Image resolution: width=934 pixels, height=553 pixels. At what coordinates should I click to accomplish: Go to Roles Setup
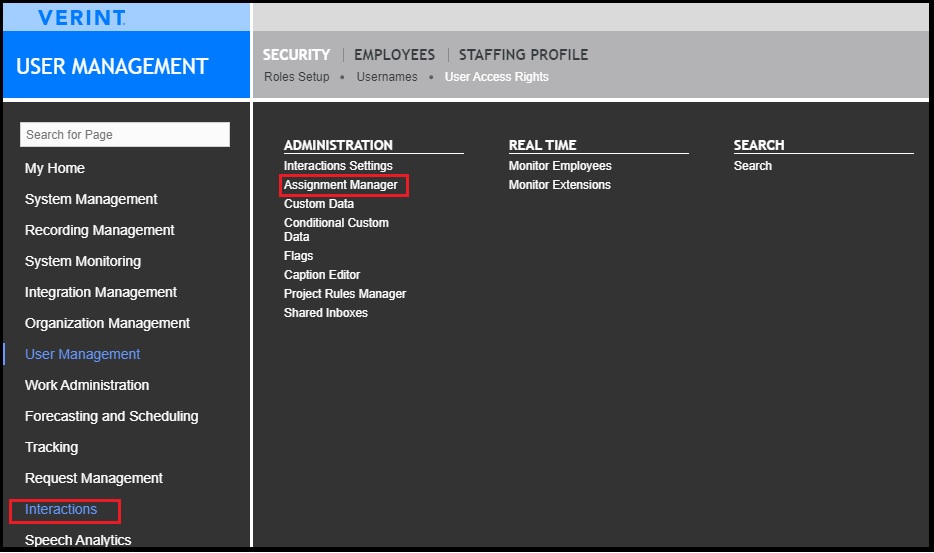(x=297, y=77)
